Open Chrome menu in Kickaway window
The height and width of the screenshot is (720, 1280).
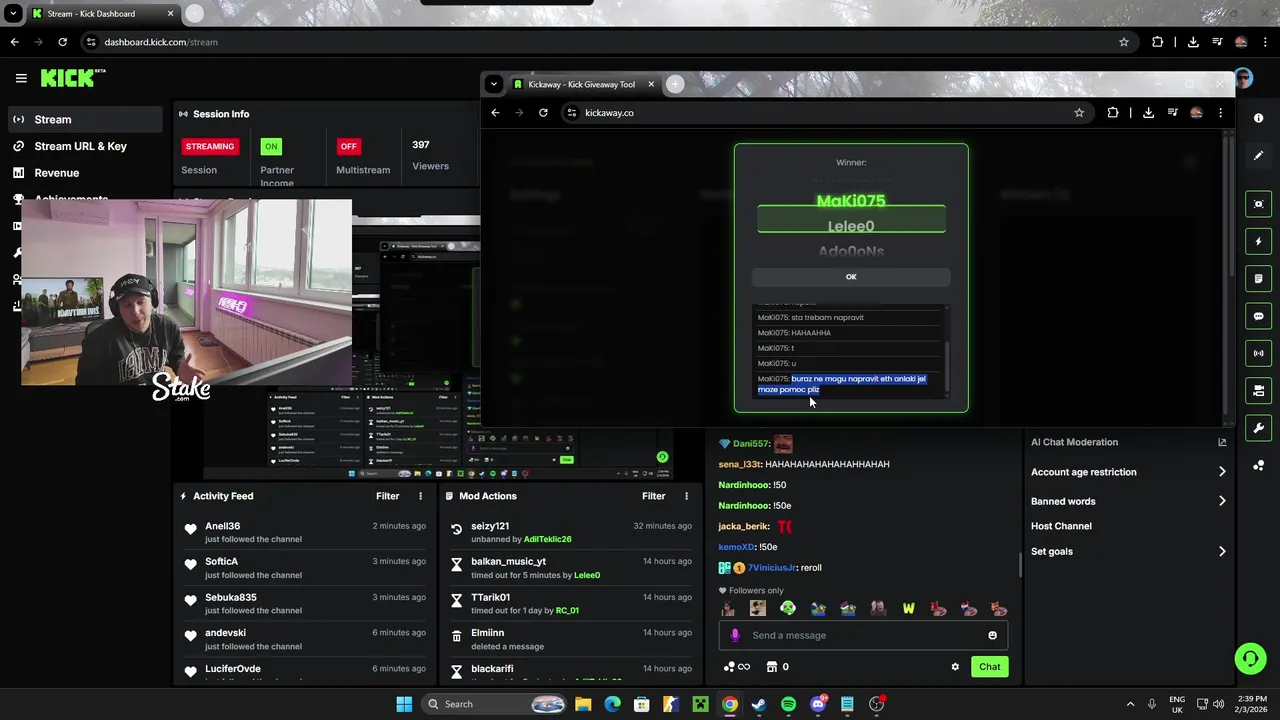point(1220,113)
